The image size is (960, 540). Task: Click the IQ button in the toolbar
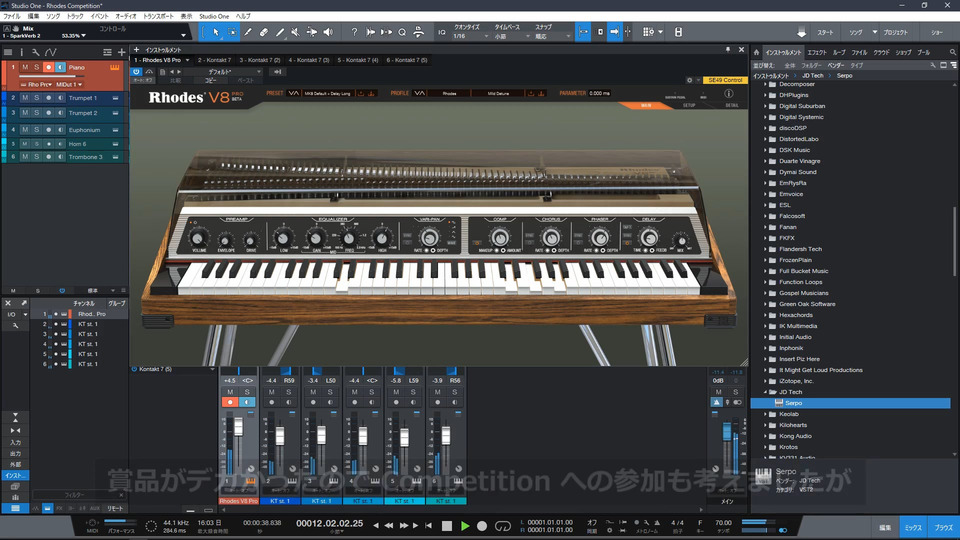(x=441, y=32)
